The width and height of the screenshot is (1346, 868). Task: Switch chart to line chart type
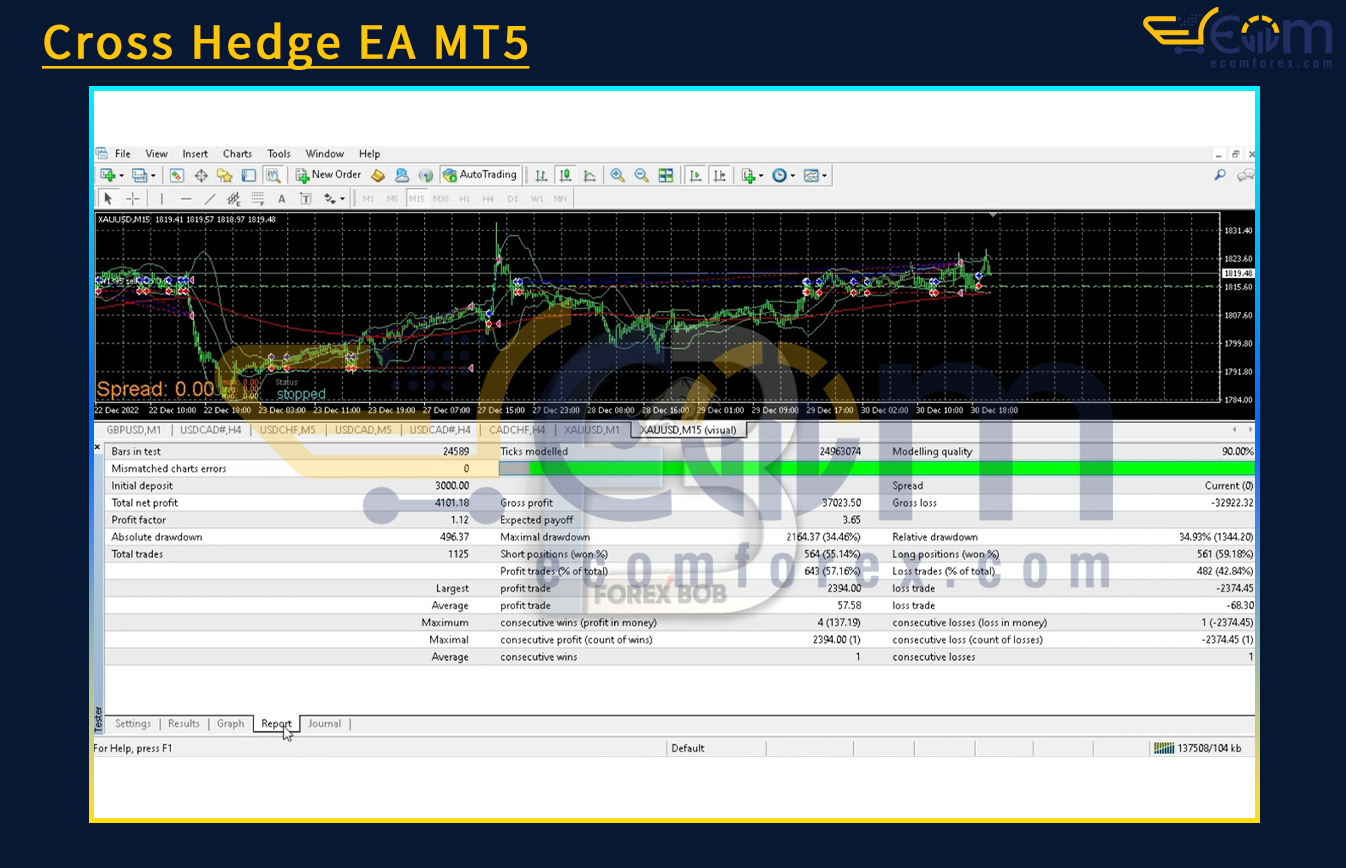click(590, 175)
